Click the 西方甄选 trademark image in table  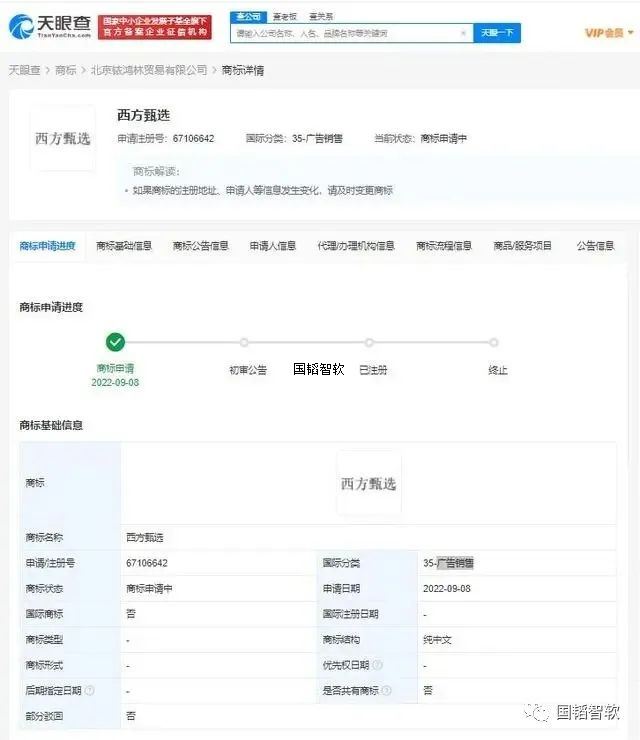pos(369,483)
